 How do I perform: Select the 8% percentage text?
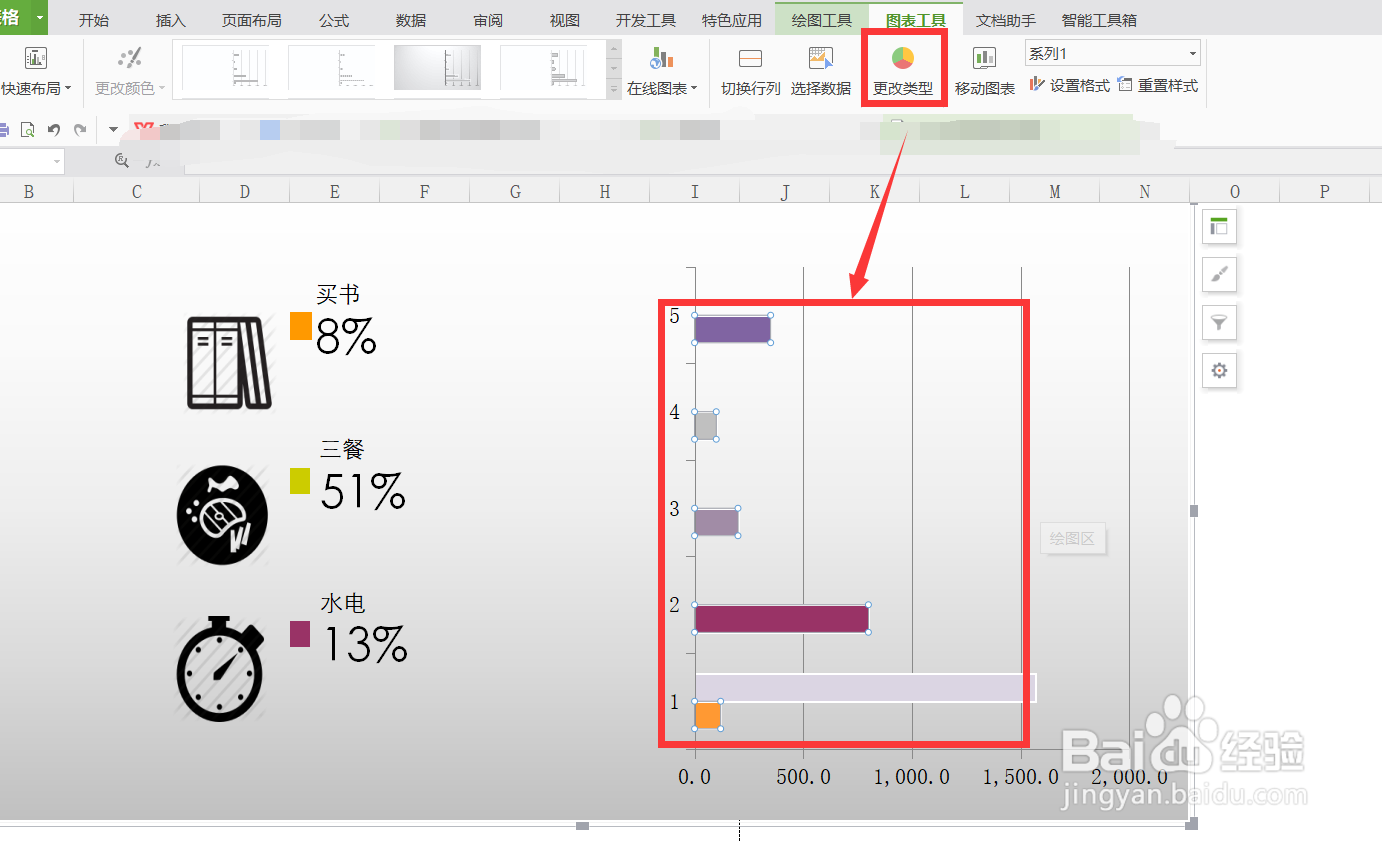(346, 337)
